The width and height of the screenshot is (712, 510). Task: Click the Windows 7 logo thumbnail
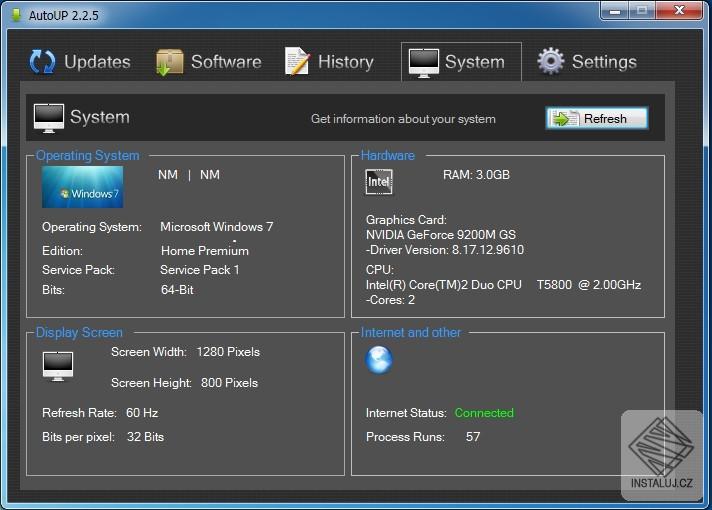82,187
